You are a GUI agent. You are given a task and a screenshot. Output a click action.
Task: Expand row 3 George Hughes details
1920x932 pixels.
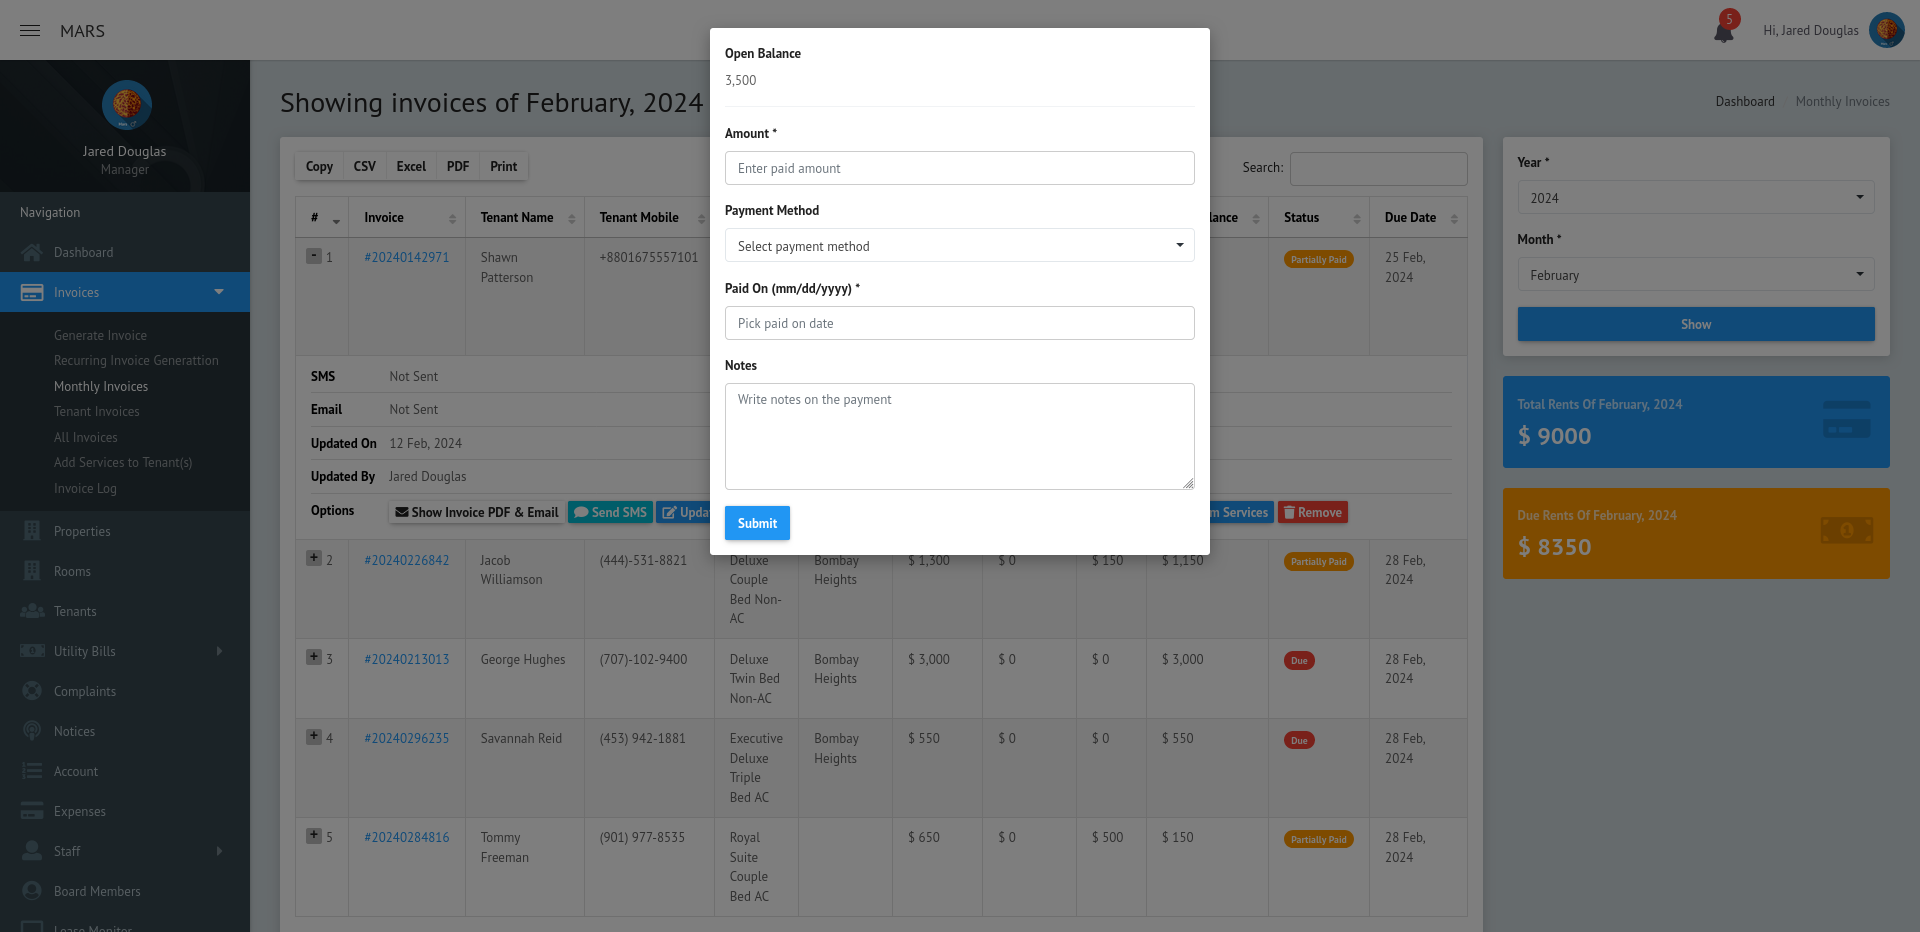tap(314, 657)
